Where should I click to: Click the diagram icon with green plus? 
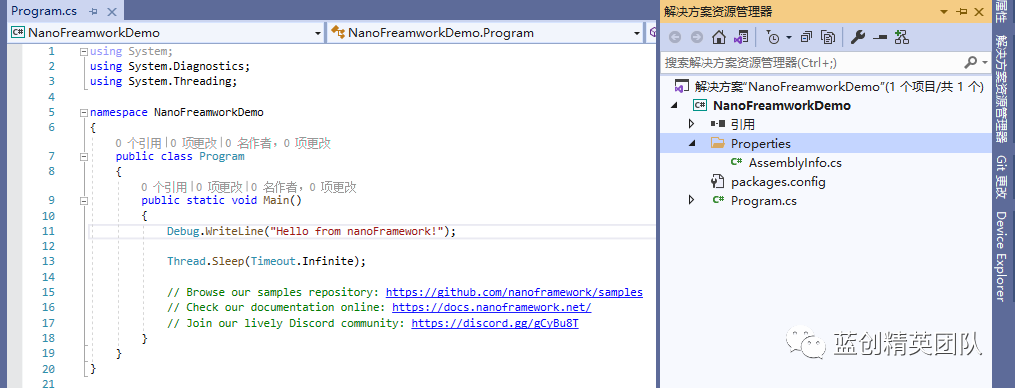[x=902, y=38]
